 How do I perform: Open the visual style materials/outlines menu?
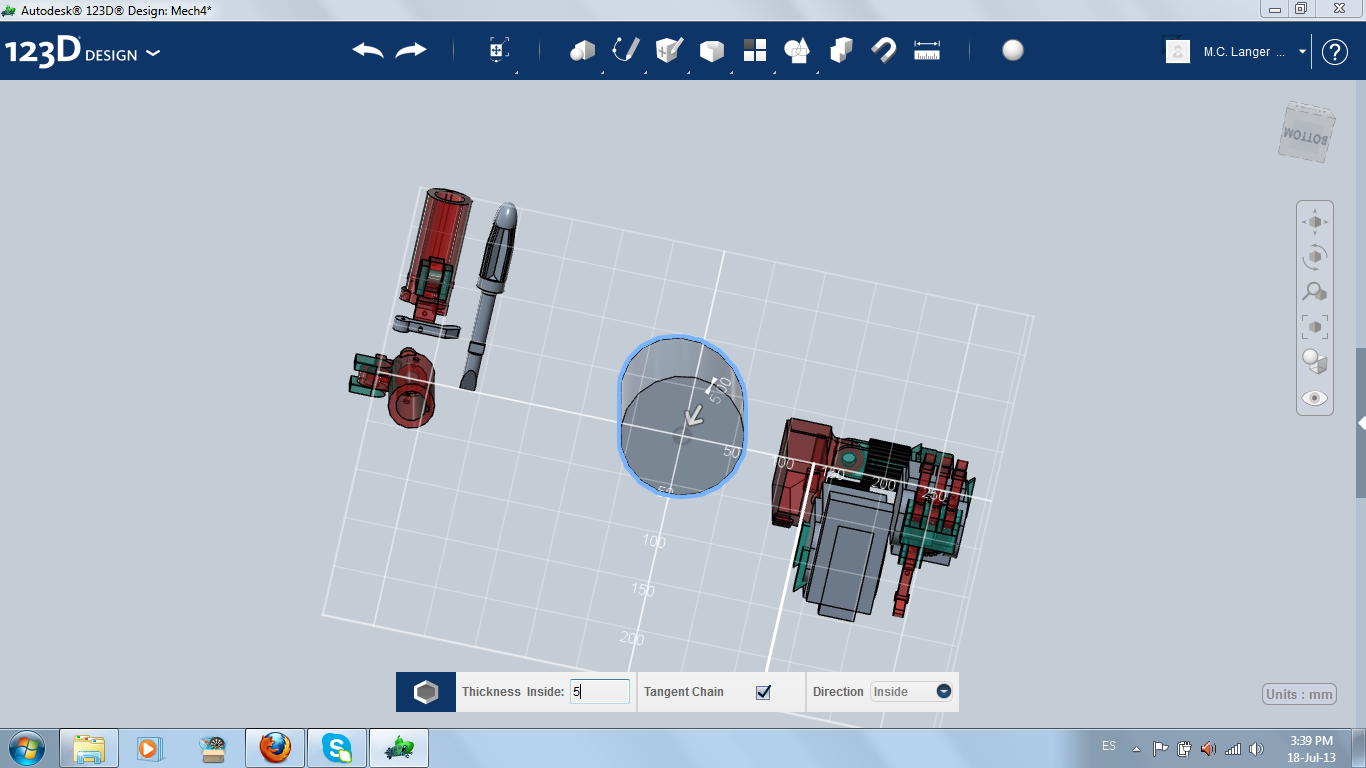tap(1315, 362)
